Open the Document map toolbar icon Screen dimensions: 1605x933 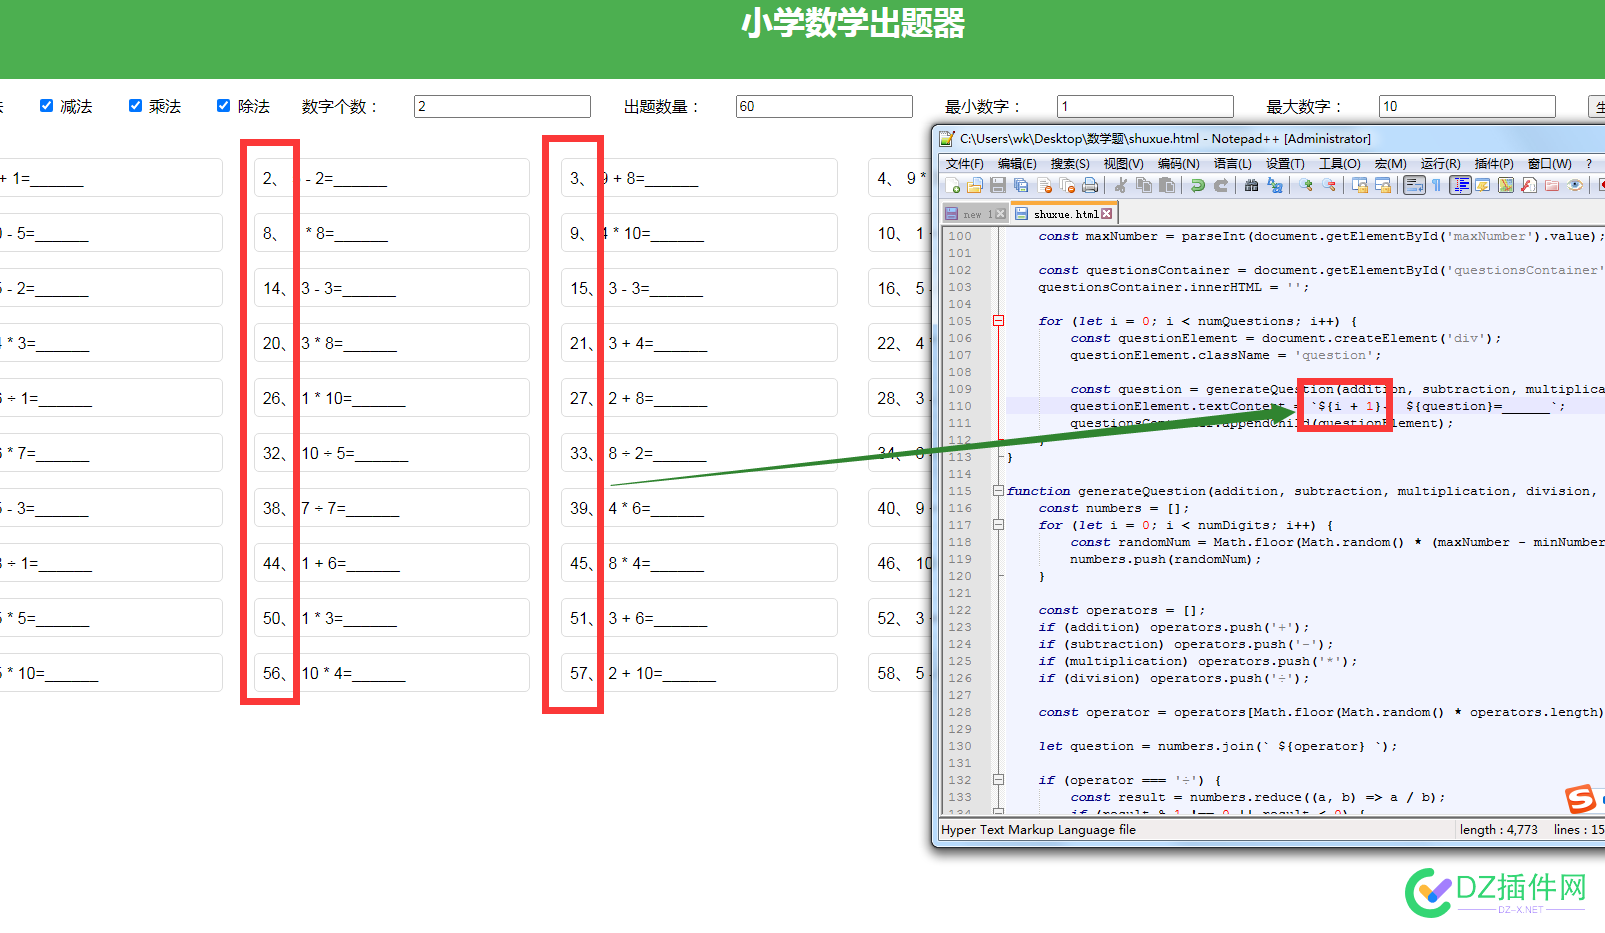(1506, 185)
